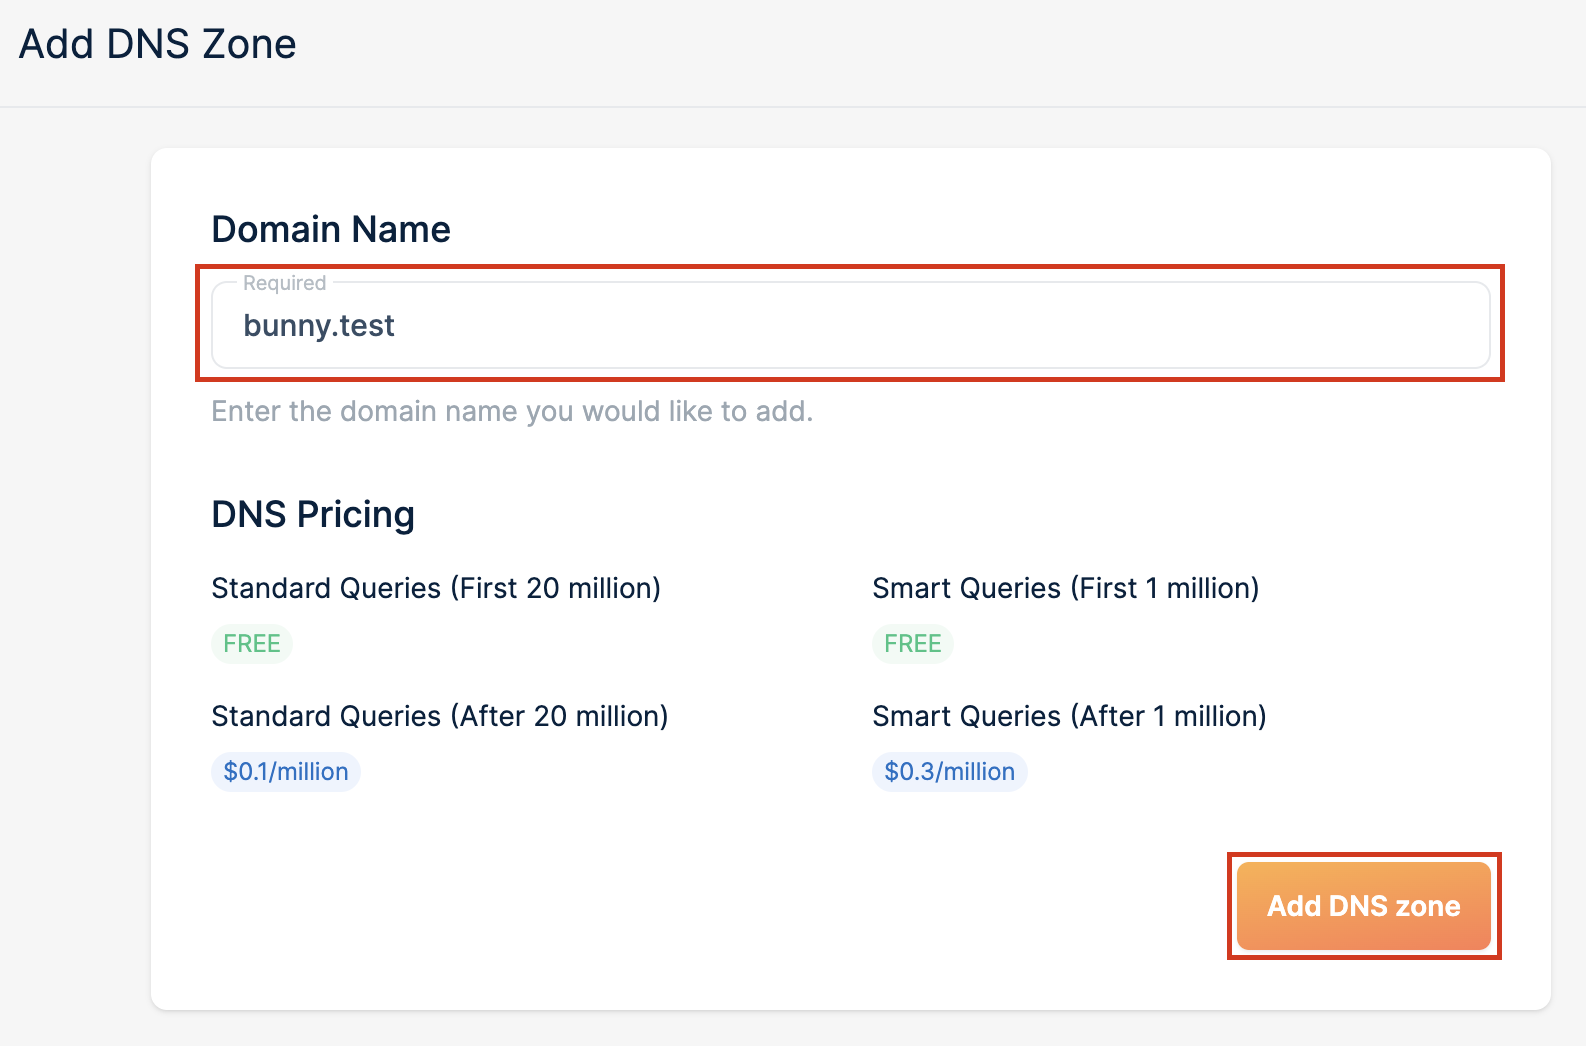Click the Required floating field label
Viewport: 1586px width, 1046px height.
click(x=285, y=283)
